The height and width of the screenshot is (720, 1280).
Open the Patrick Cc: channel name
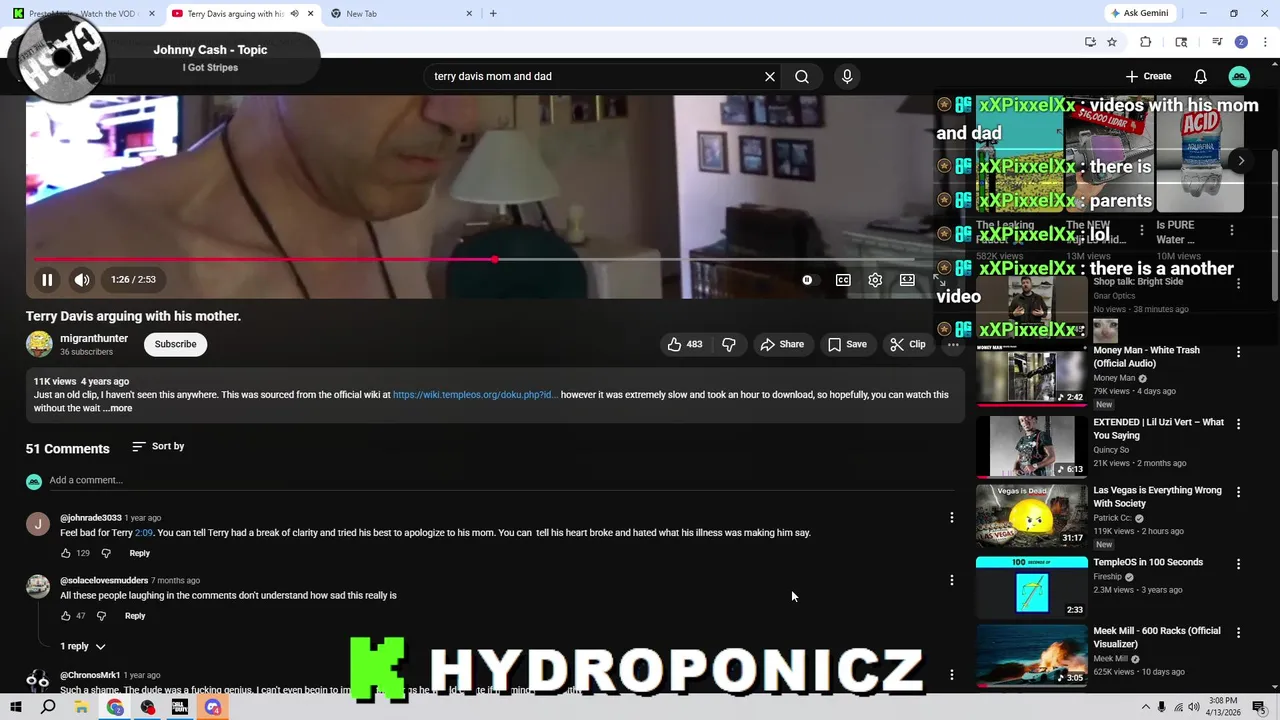pyautogui.click(x=1113, y=518)
